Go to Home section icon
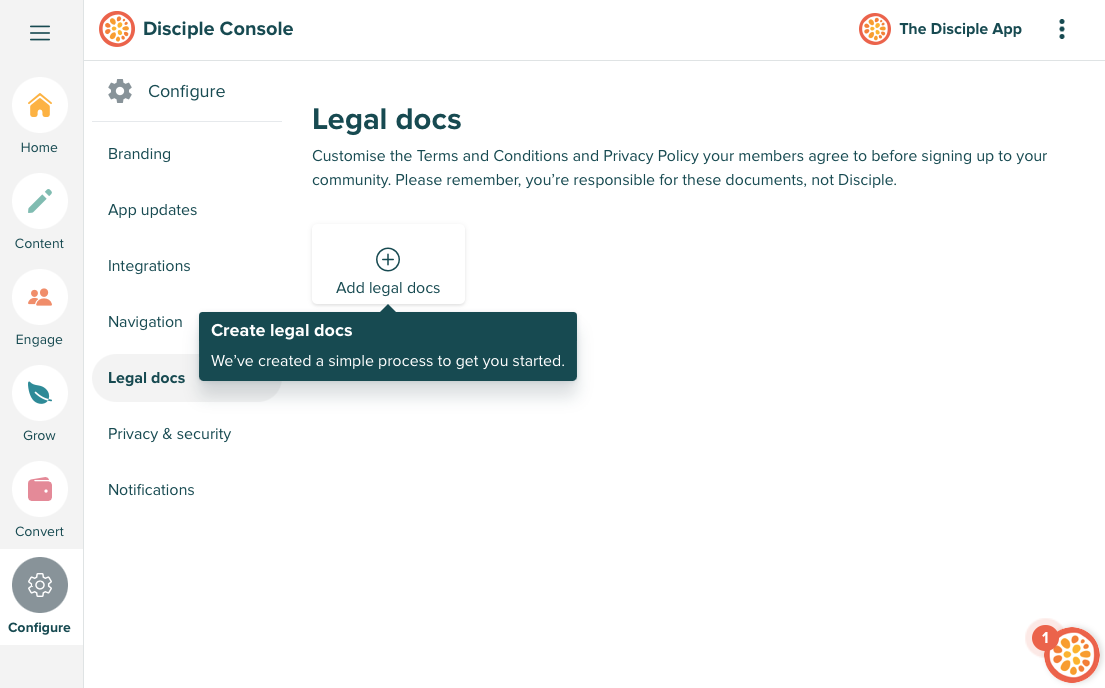The image size is (1105, 688). [40, 105]
